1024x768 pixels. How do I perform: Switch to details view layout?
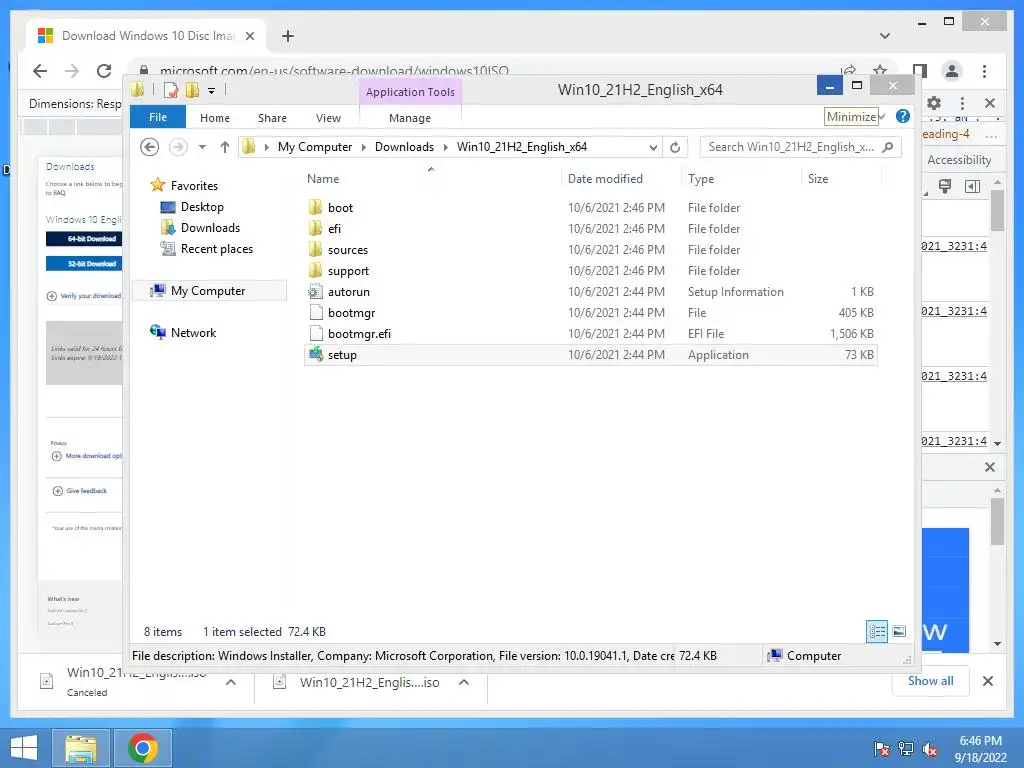coord(877,632)
